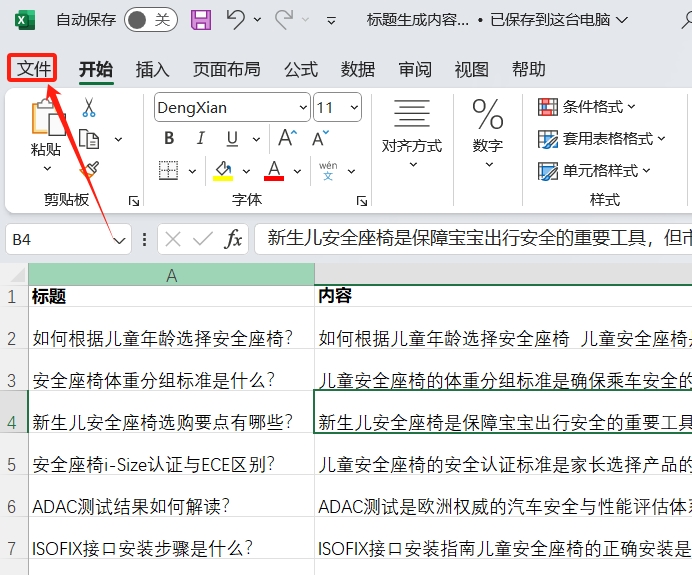Open the Undo history dropdown arrow
The width and height of the screenshot is (692, 575).
257,20
